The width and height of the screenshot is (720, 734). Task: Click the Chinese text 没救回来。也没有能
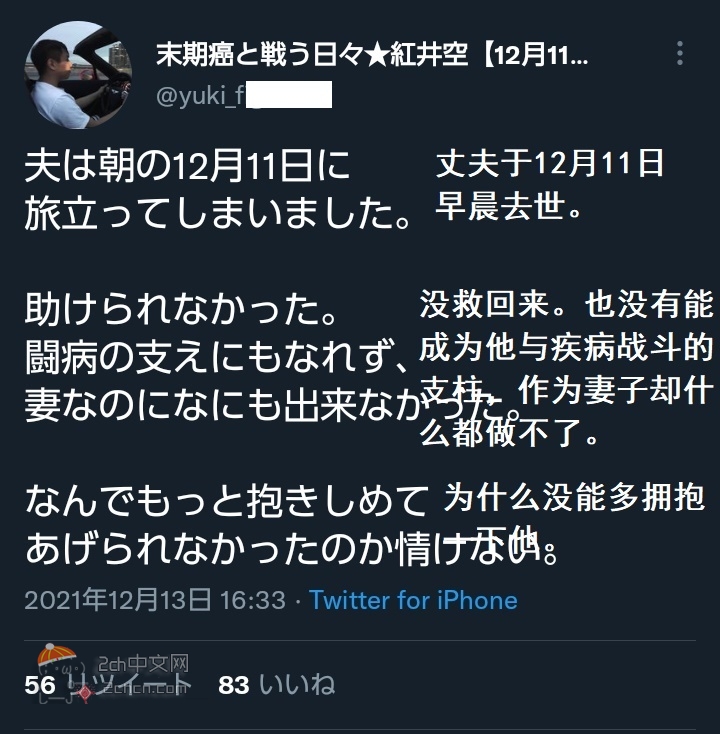click(x=566, y=304)
